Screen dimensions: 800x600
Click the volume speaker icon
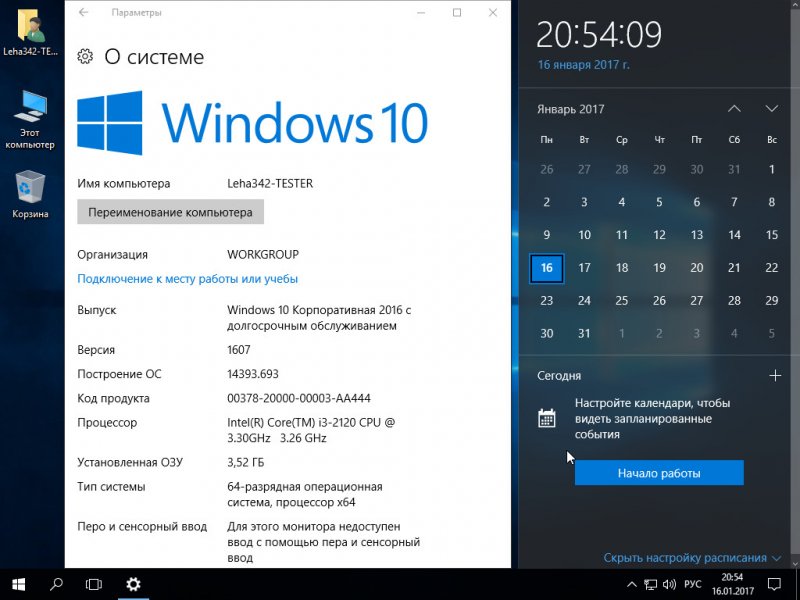[668, 583]
